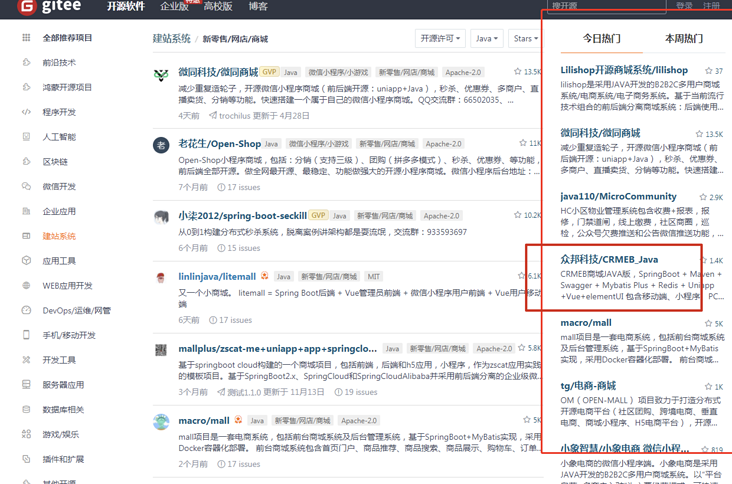Viewport: 732px width, 484px height.
Task: Click the icon beside 人工智能
Action: click(26, 137)
